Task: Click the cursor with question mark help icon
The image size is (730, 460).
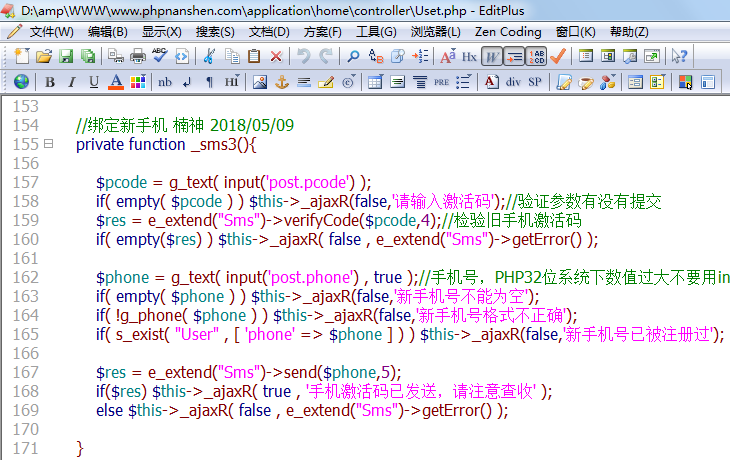Action: click(679, 56)
